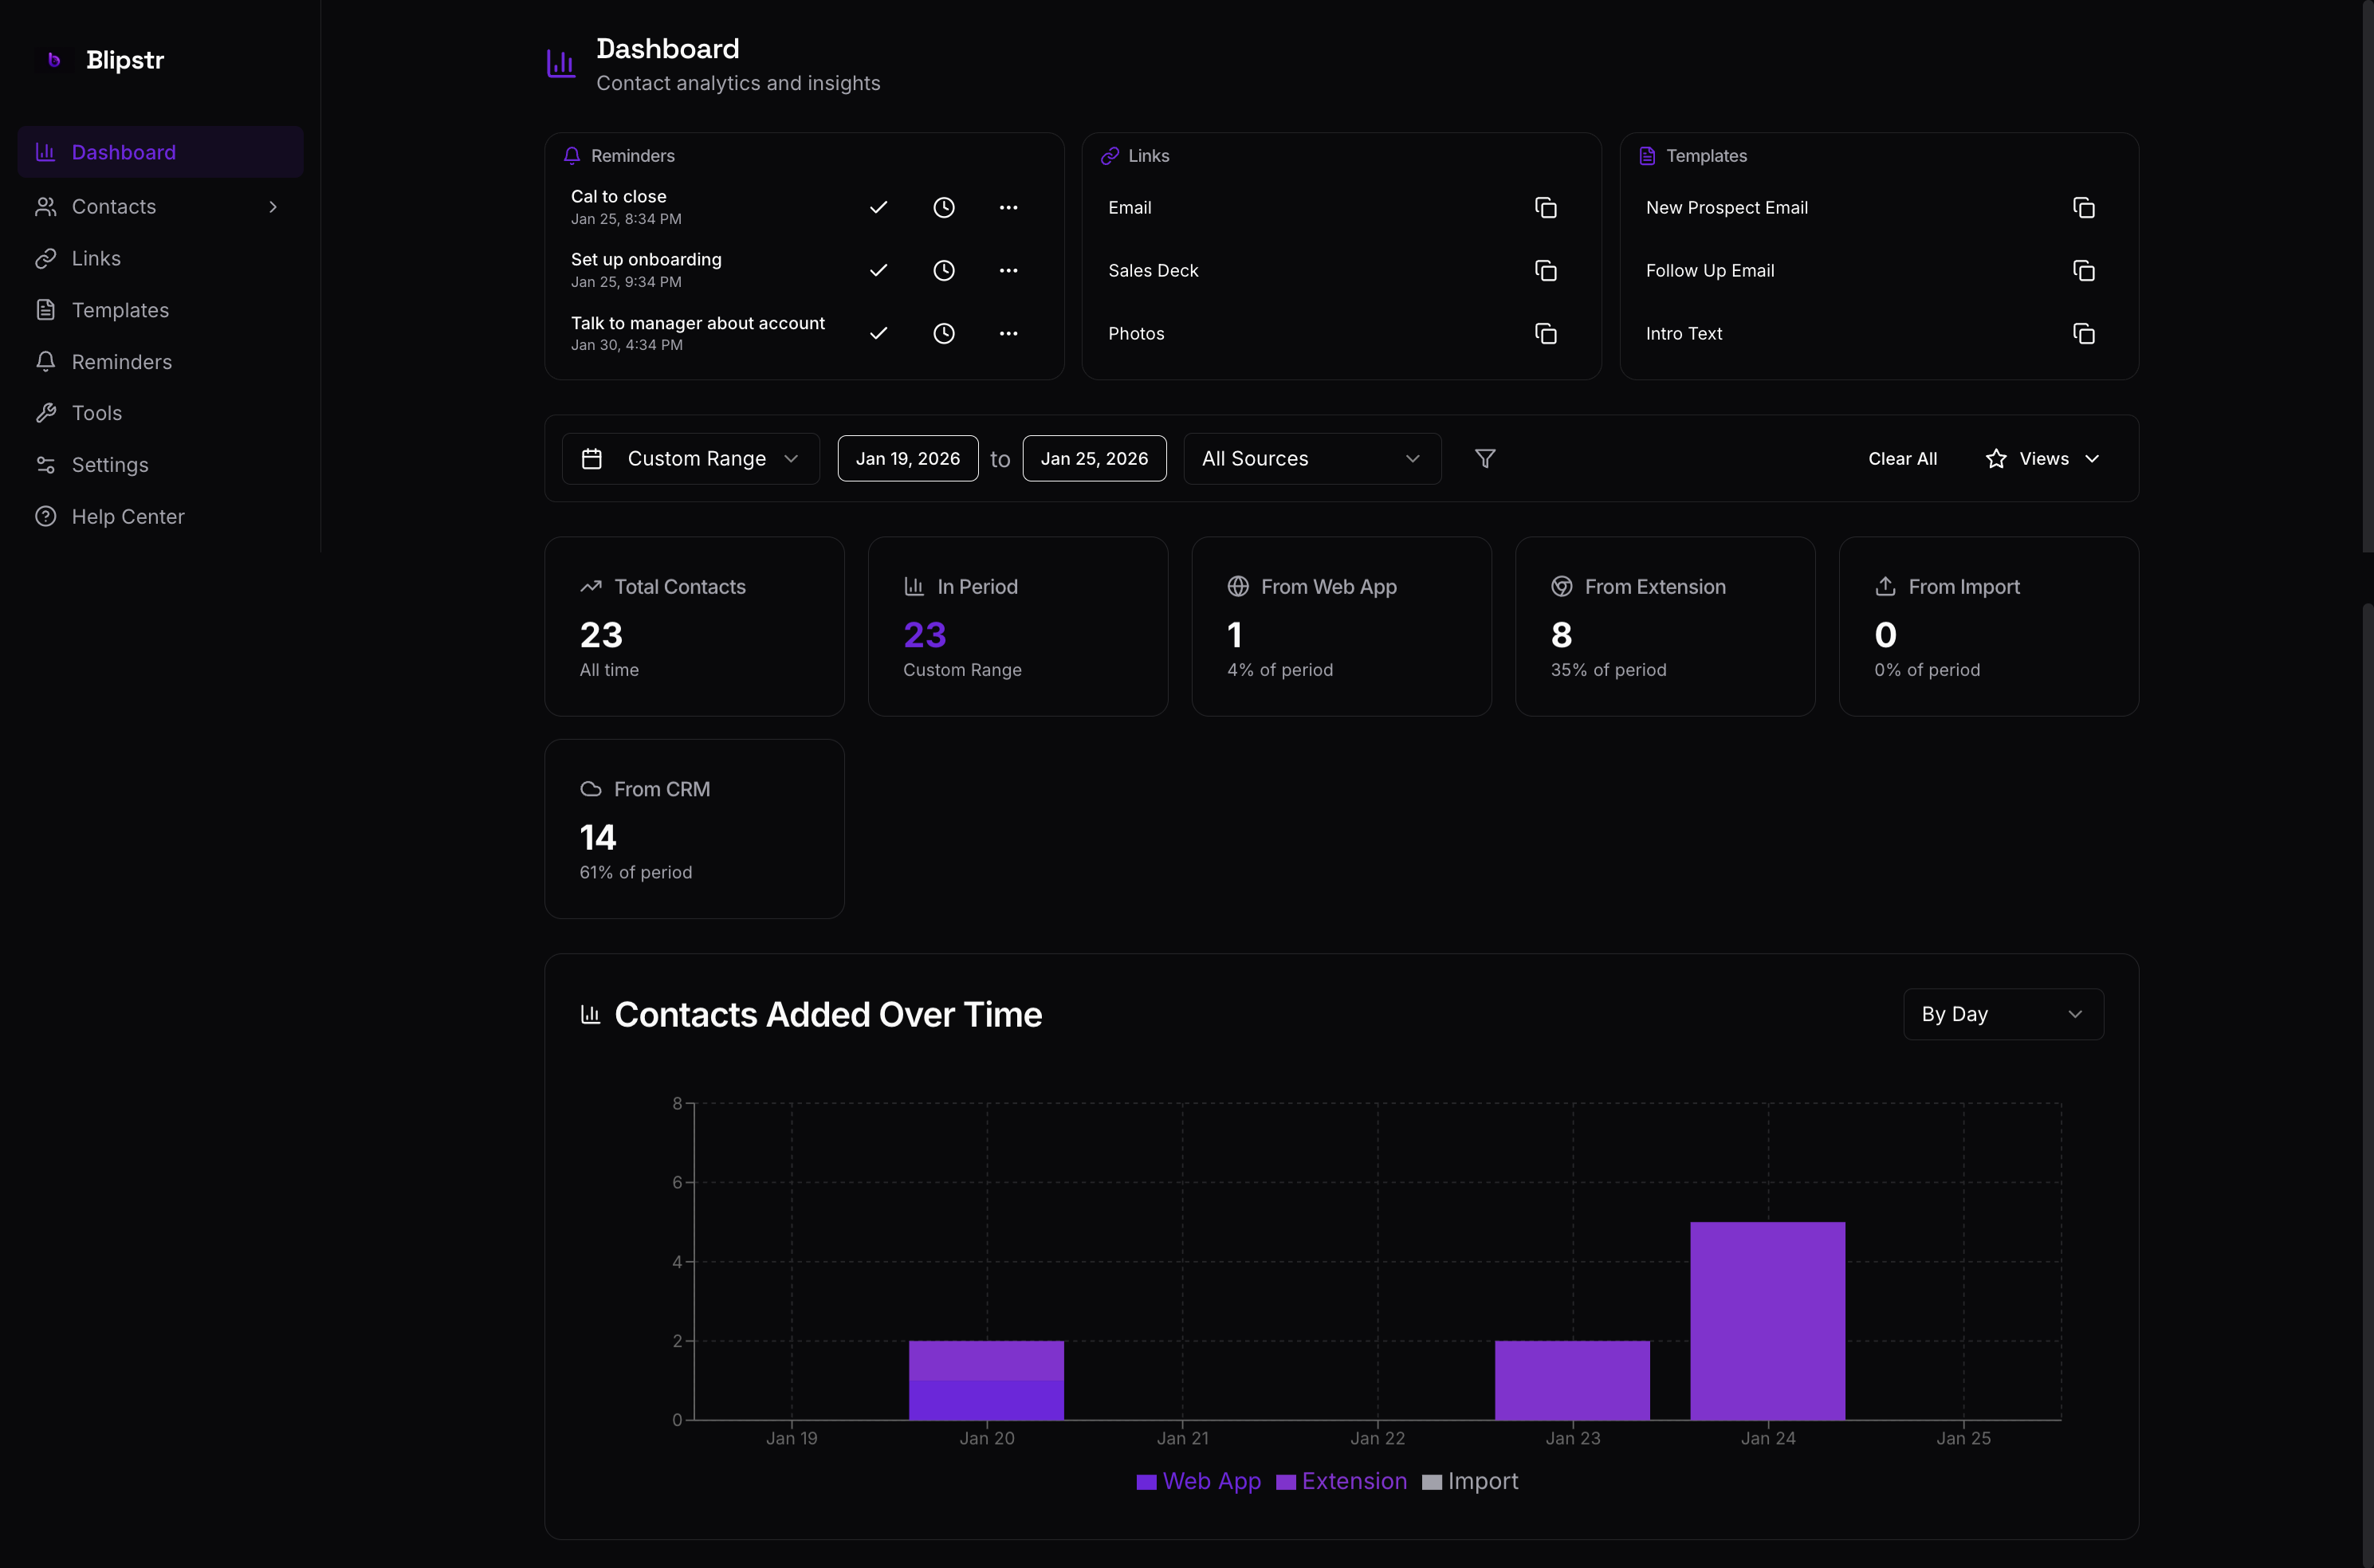Open the snooze clock for Cal to close reminder
The image size is (2374, 1568).
(943, 207)
